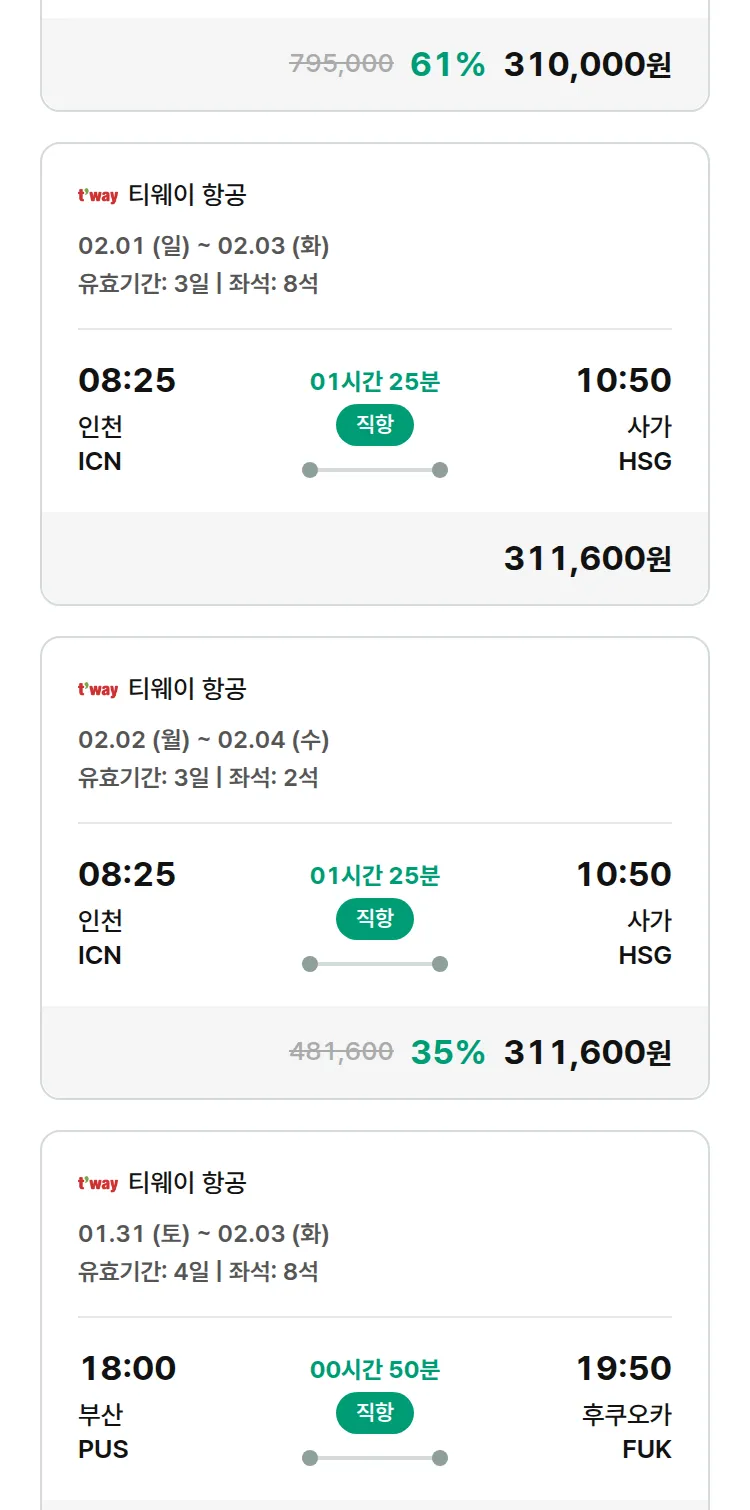Click the 18:00 부산 PUS departure
750x1510 pixels.
tap(127, 1405)
